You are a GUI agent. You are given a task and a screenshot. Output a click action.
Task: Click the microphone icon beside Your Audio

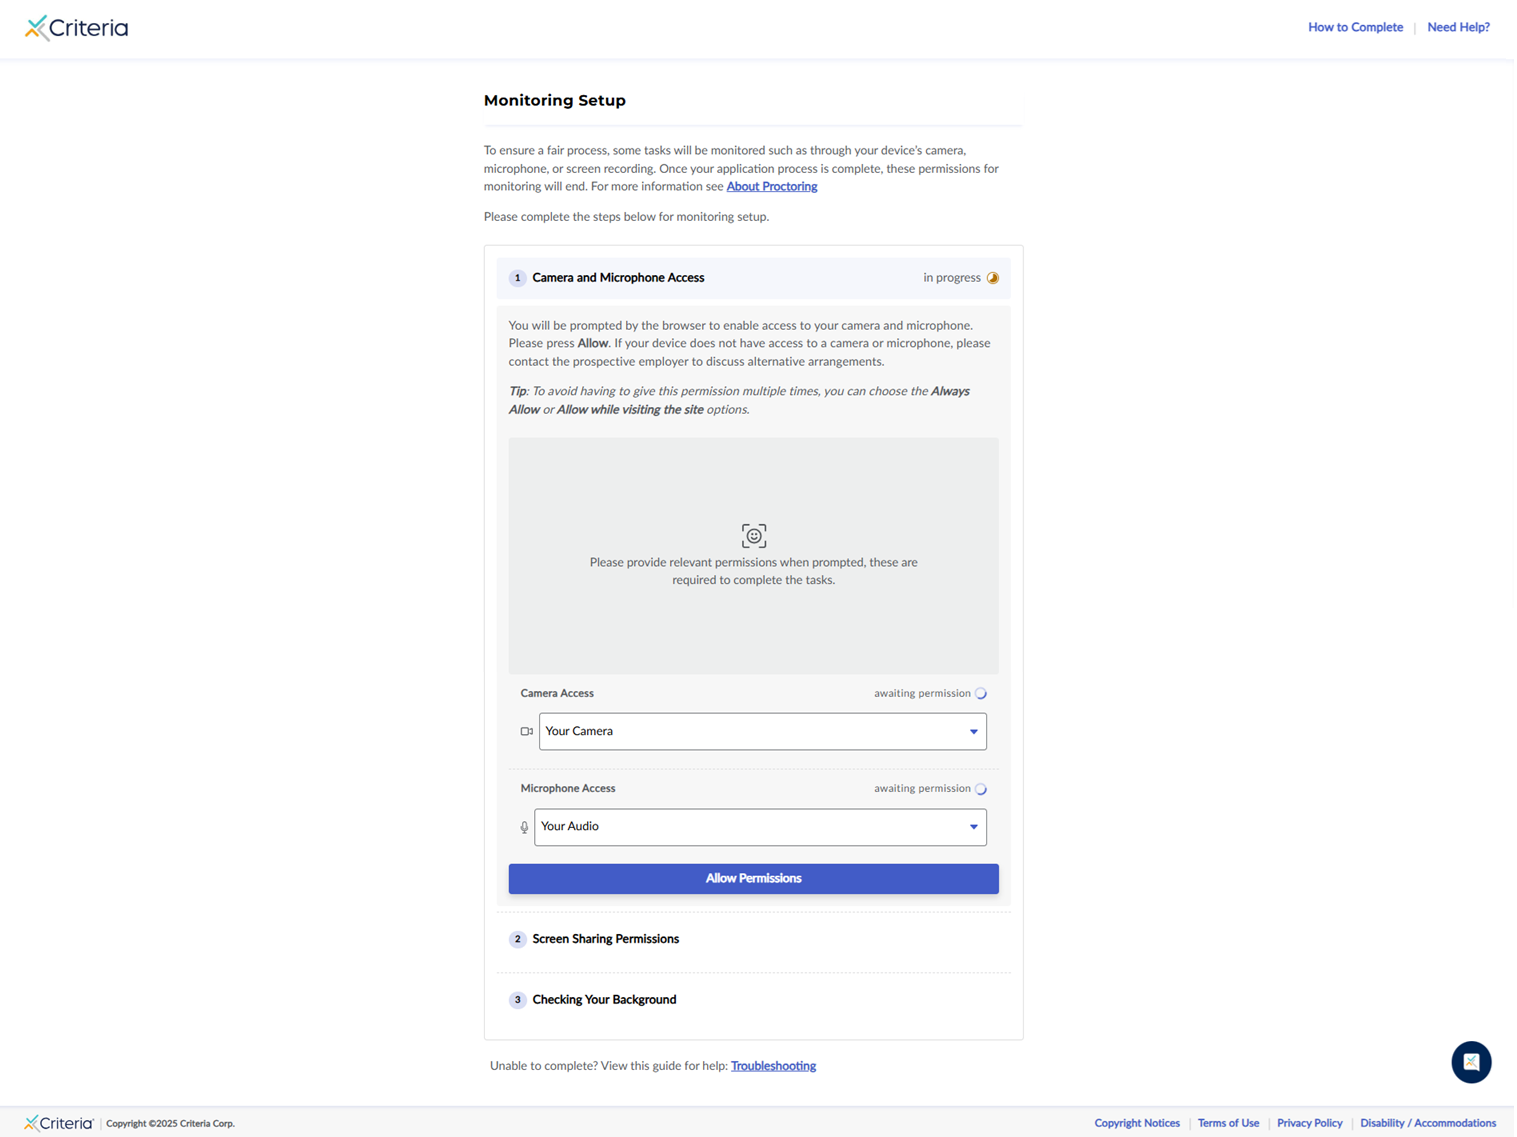click(x=524, y=827)
